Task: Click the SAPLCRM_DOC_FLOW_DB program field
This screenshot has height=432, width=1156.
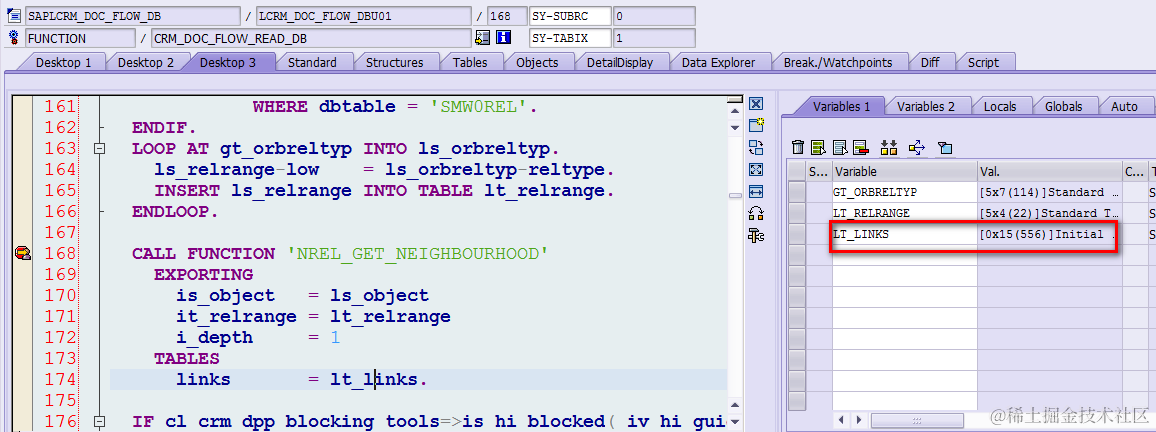Action: point(132,16)
